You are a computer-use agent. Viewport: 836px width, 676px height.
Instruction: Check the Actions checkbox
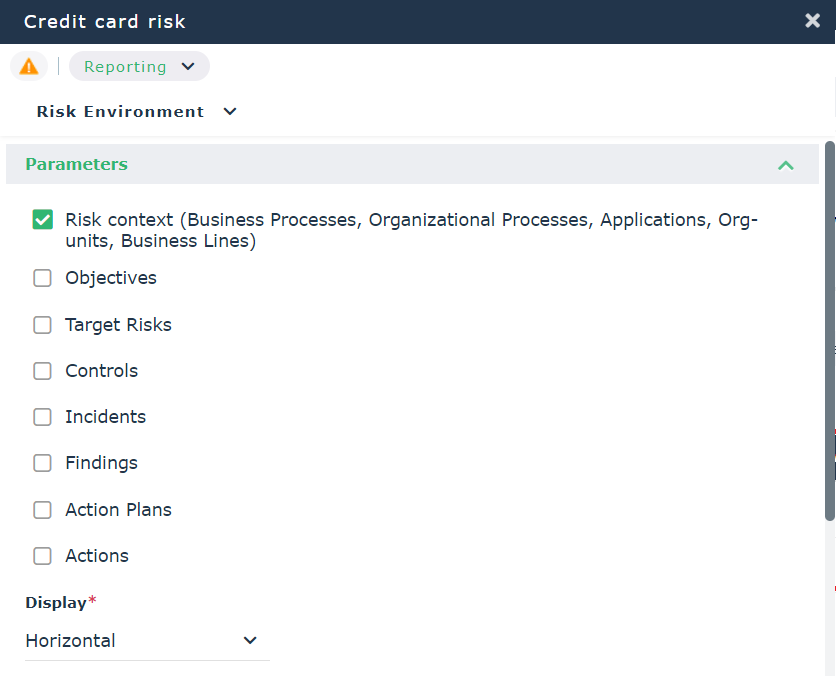pyautogui.click(x=42, y=556)
